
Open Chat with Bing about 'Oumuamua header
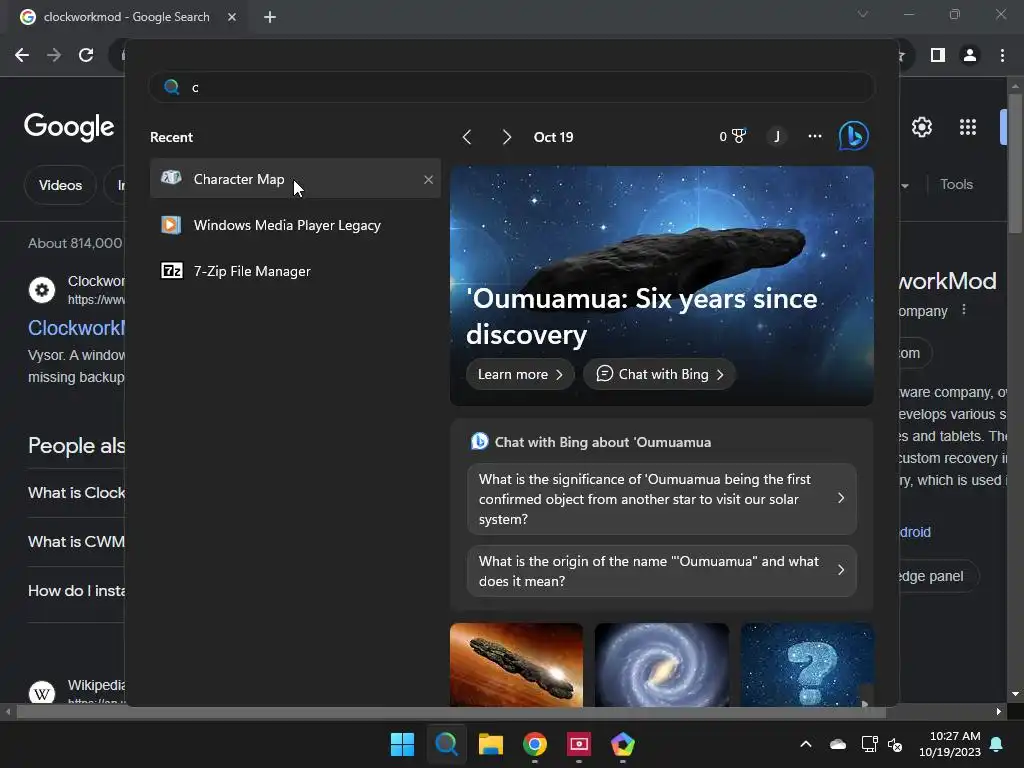(x=591, y=442)
